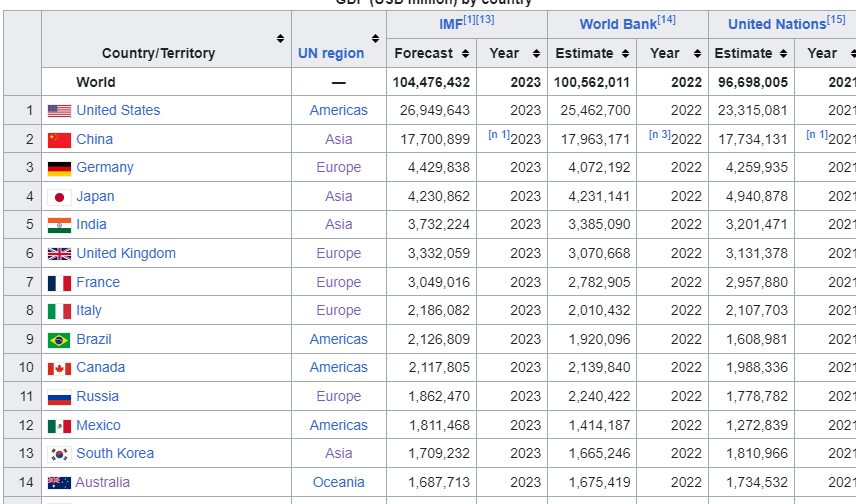Open footnote [n 1] in China IMF year
Viewport: 856px width, 504px height.
499,134
